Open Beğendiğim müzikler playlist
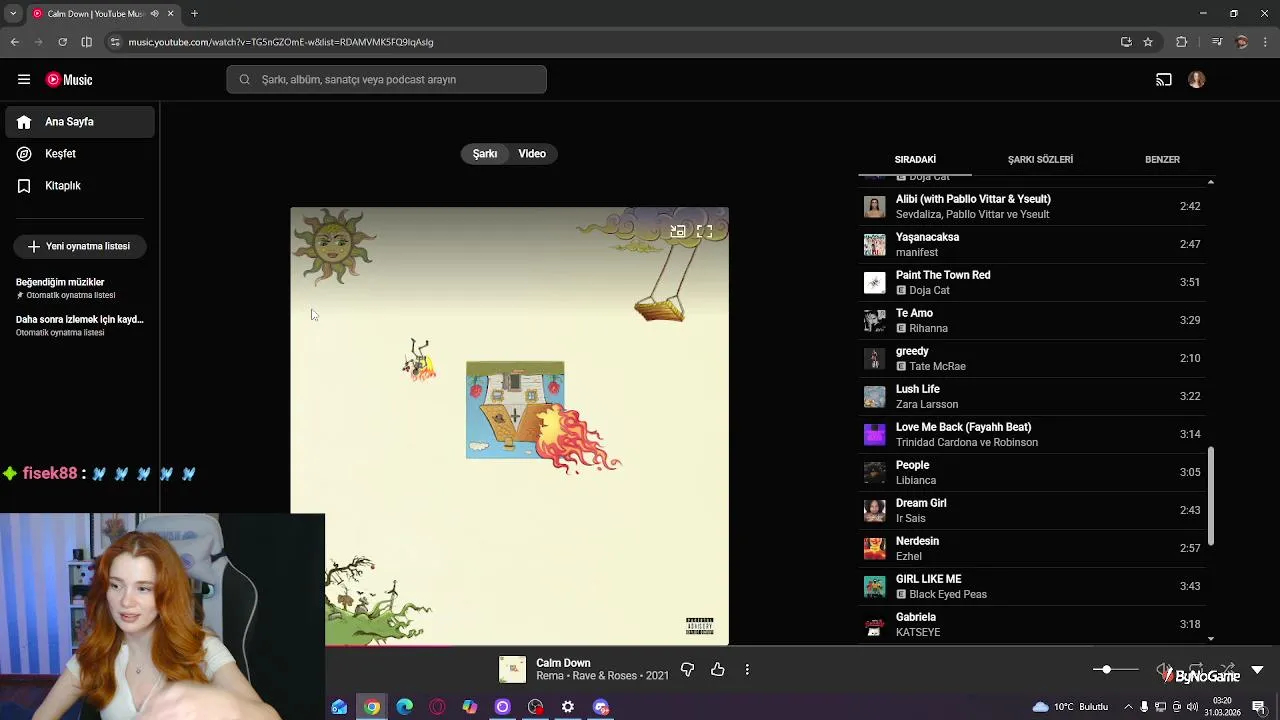 (x=80, y=288)
